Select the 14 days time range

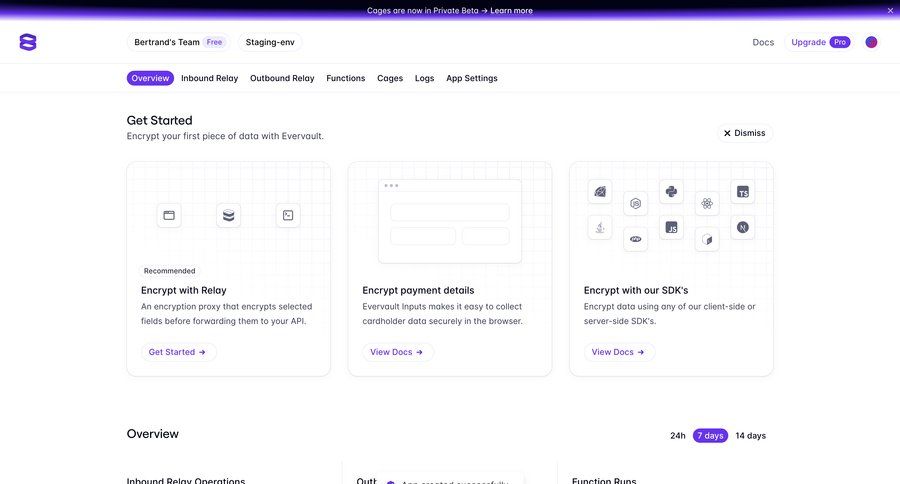tap(751, 435)
